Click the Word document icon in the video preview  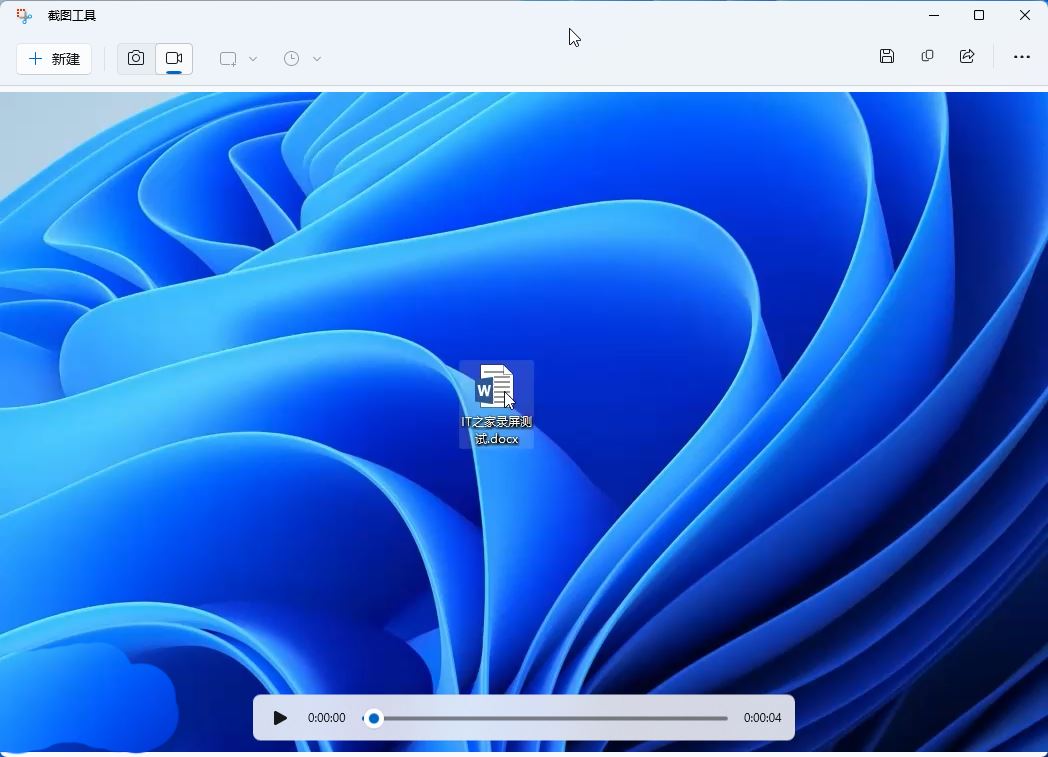495,387
